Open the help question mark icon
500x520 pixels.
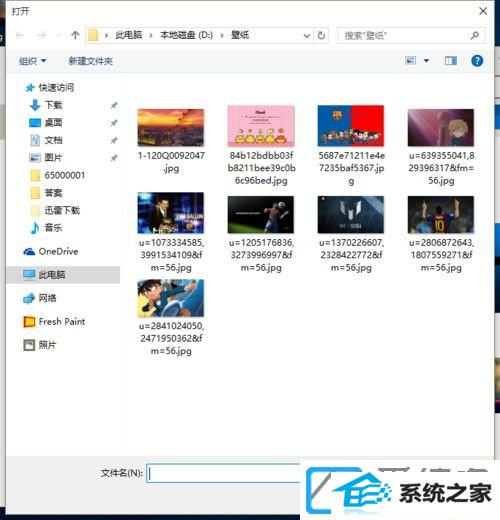coord(477,61)
